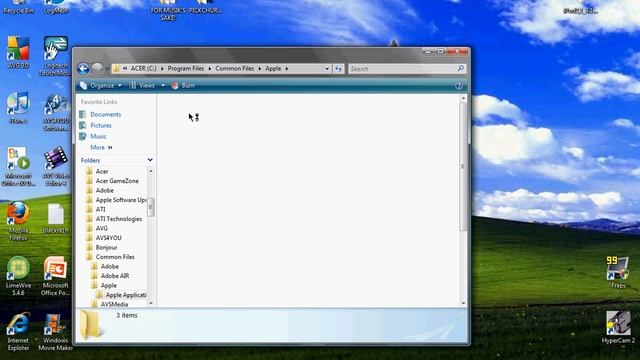Image resolution: width=640 pixels, height=360 pixels.
Task: Navigate to Common Files breadcrumb
Action: pyautogui.click(x=235, y=69)
